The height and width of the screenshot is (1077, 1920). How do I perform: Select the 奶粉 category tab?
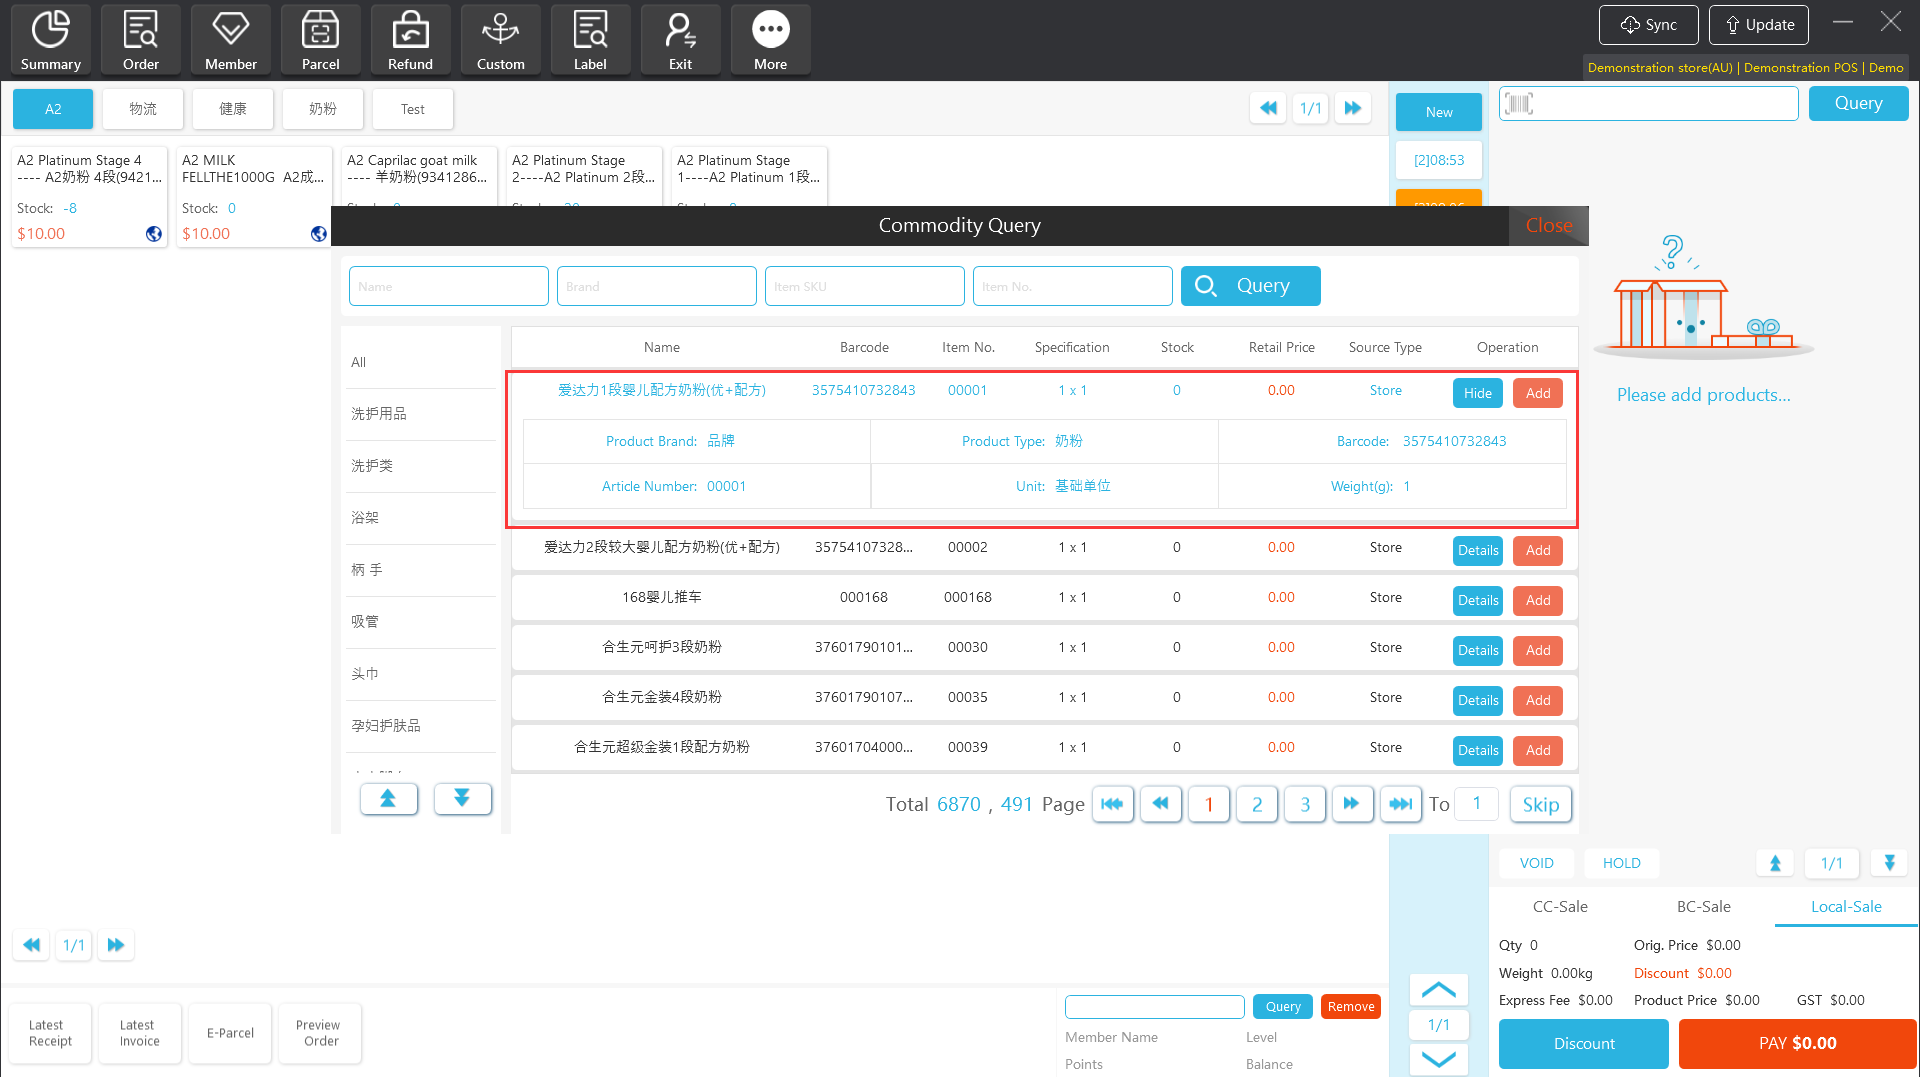[322, 109]
